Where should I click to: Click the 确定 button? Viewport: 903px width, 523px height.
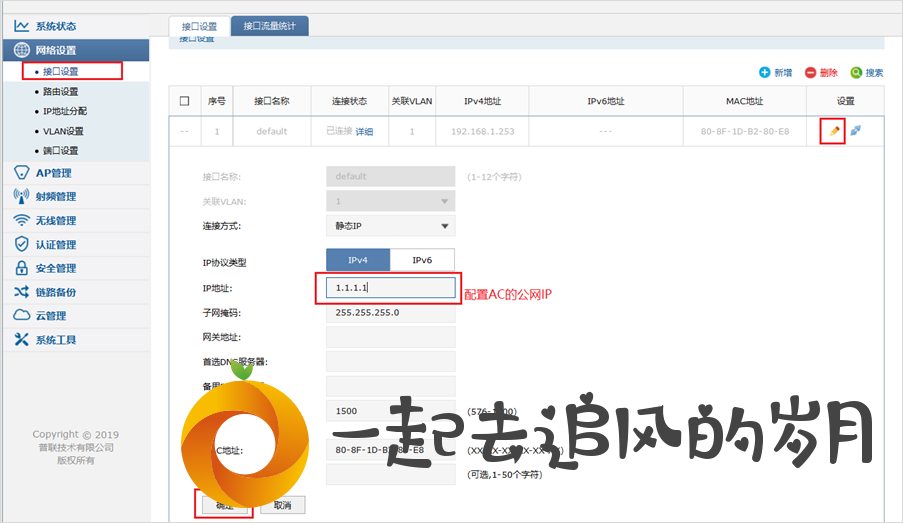click(x=225, y=505)
